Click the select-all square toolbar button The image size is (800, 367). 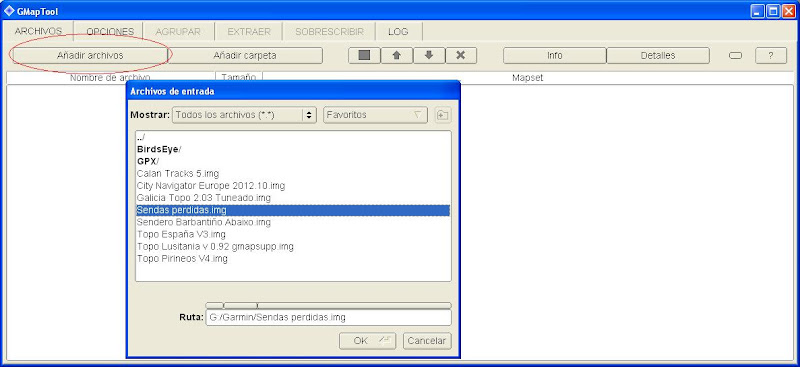click(364, 56)
